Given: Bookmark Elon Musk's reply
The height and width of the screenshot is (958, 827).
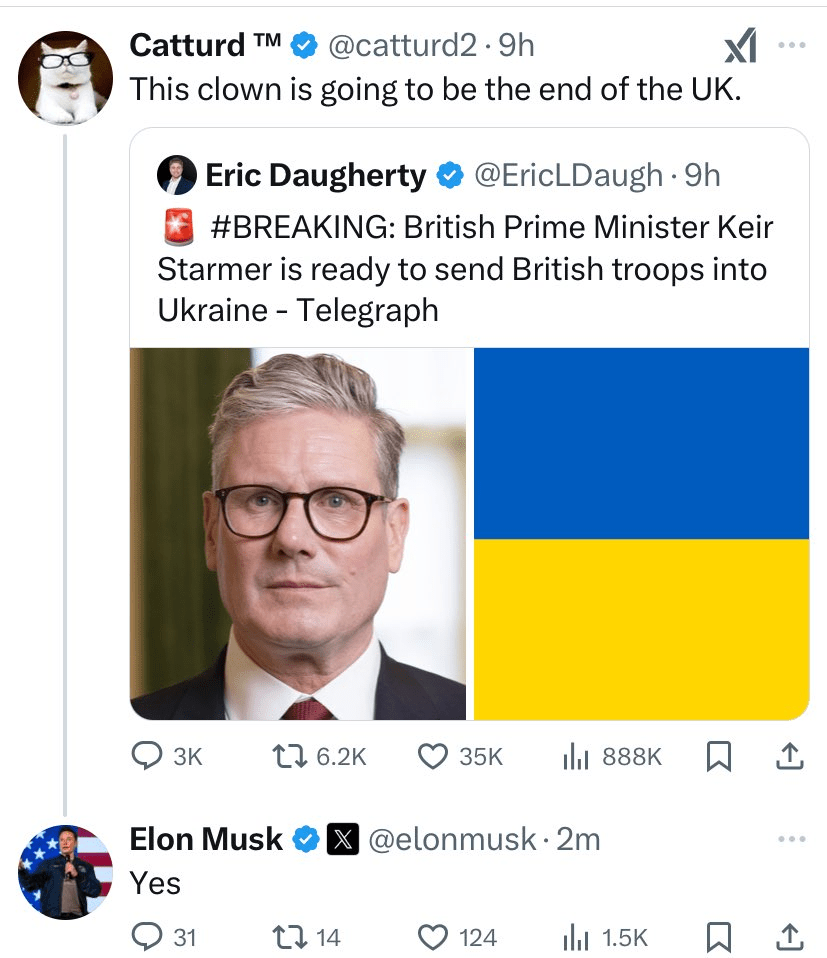Looking at the screenshot, I should (x=718, y=937).
